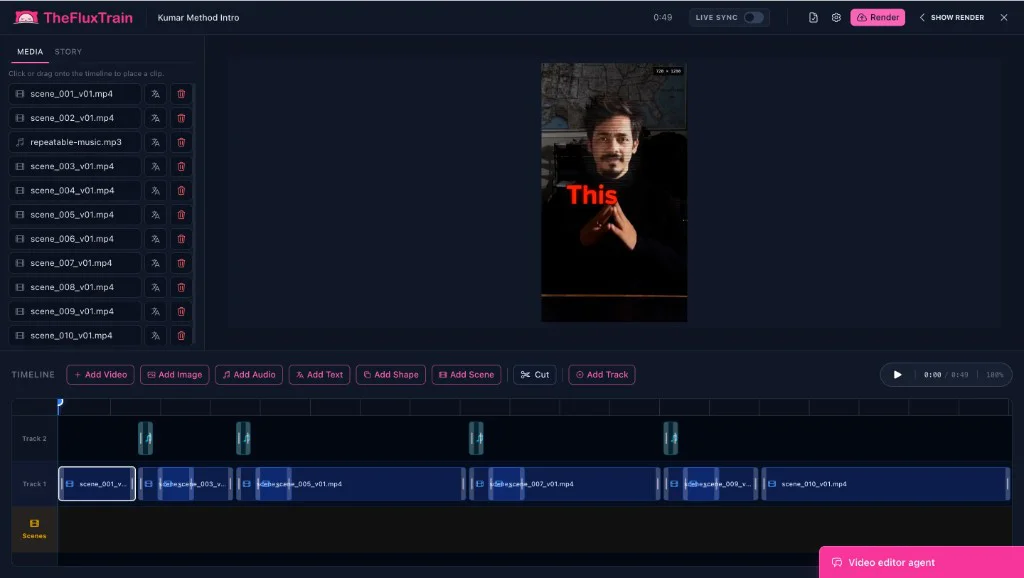
Task: Select scene_001 clip on Track 1
Action: point(97,484)
